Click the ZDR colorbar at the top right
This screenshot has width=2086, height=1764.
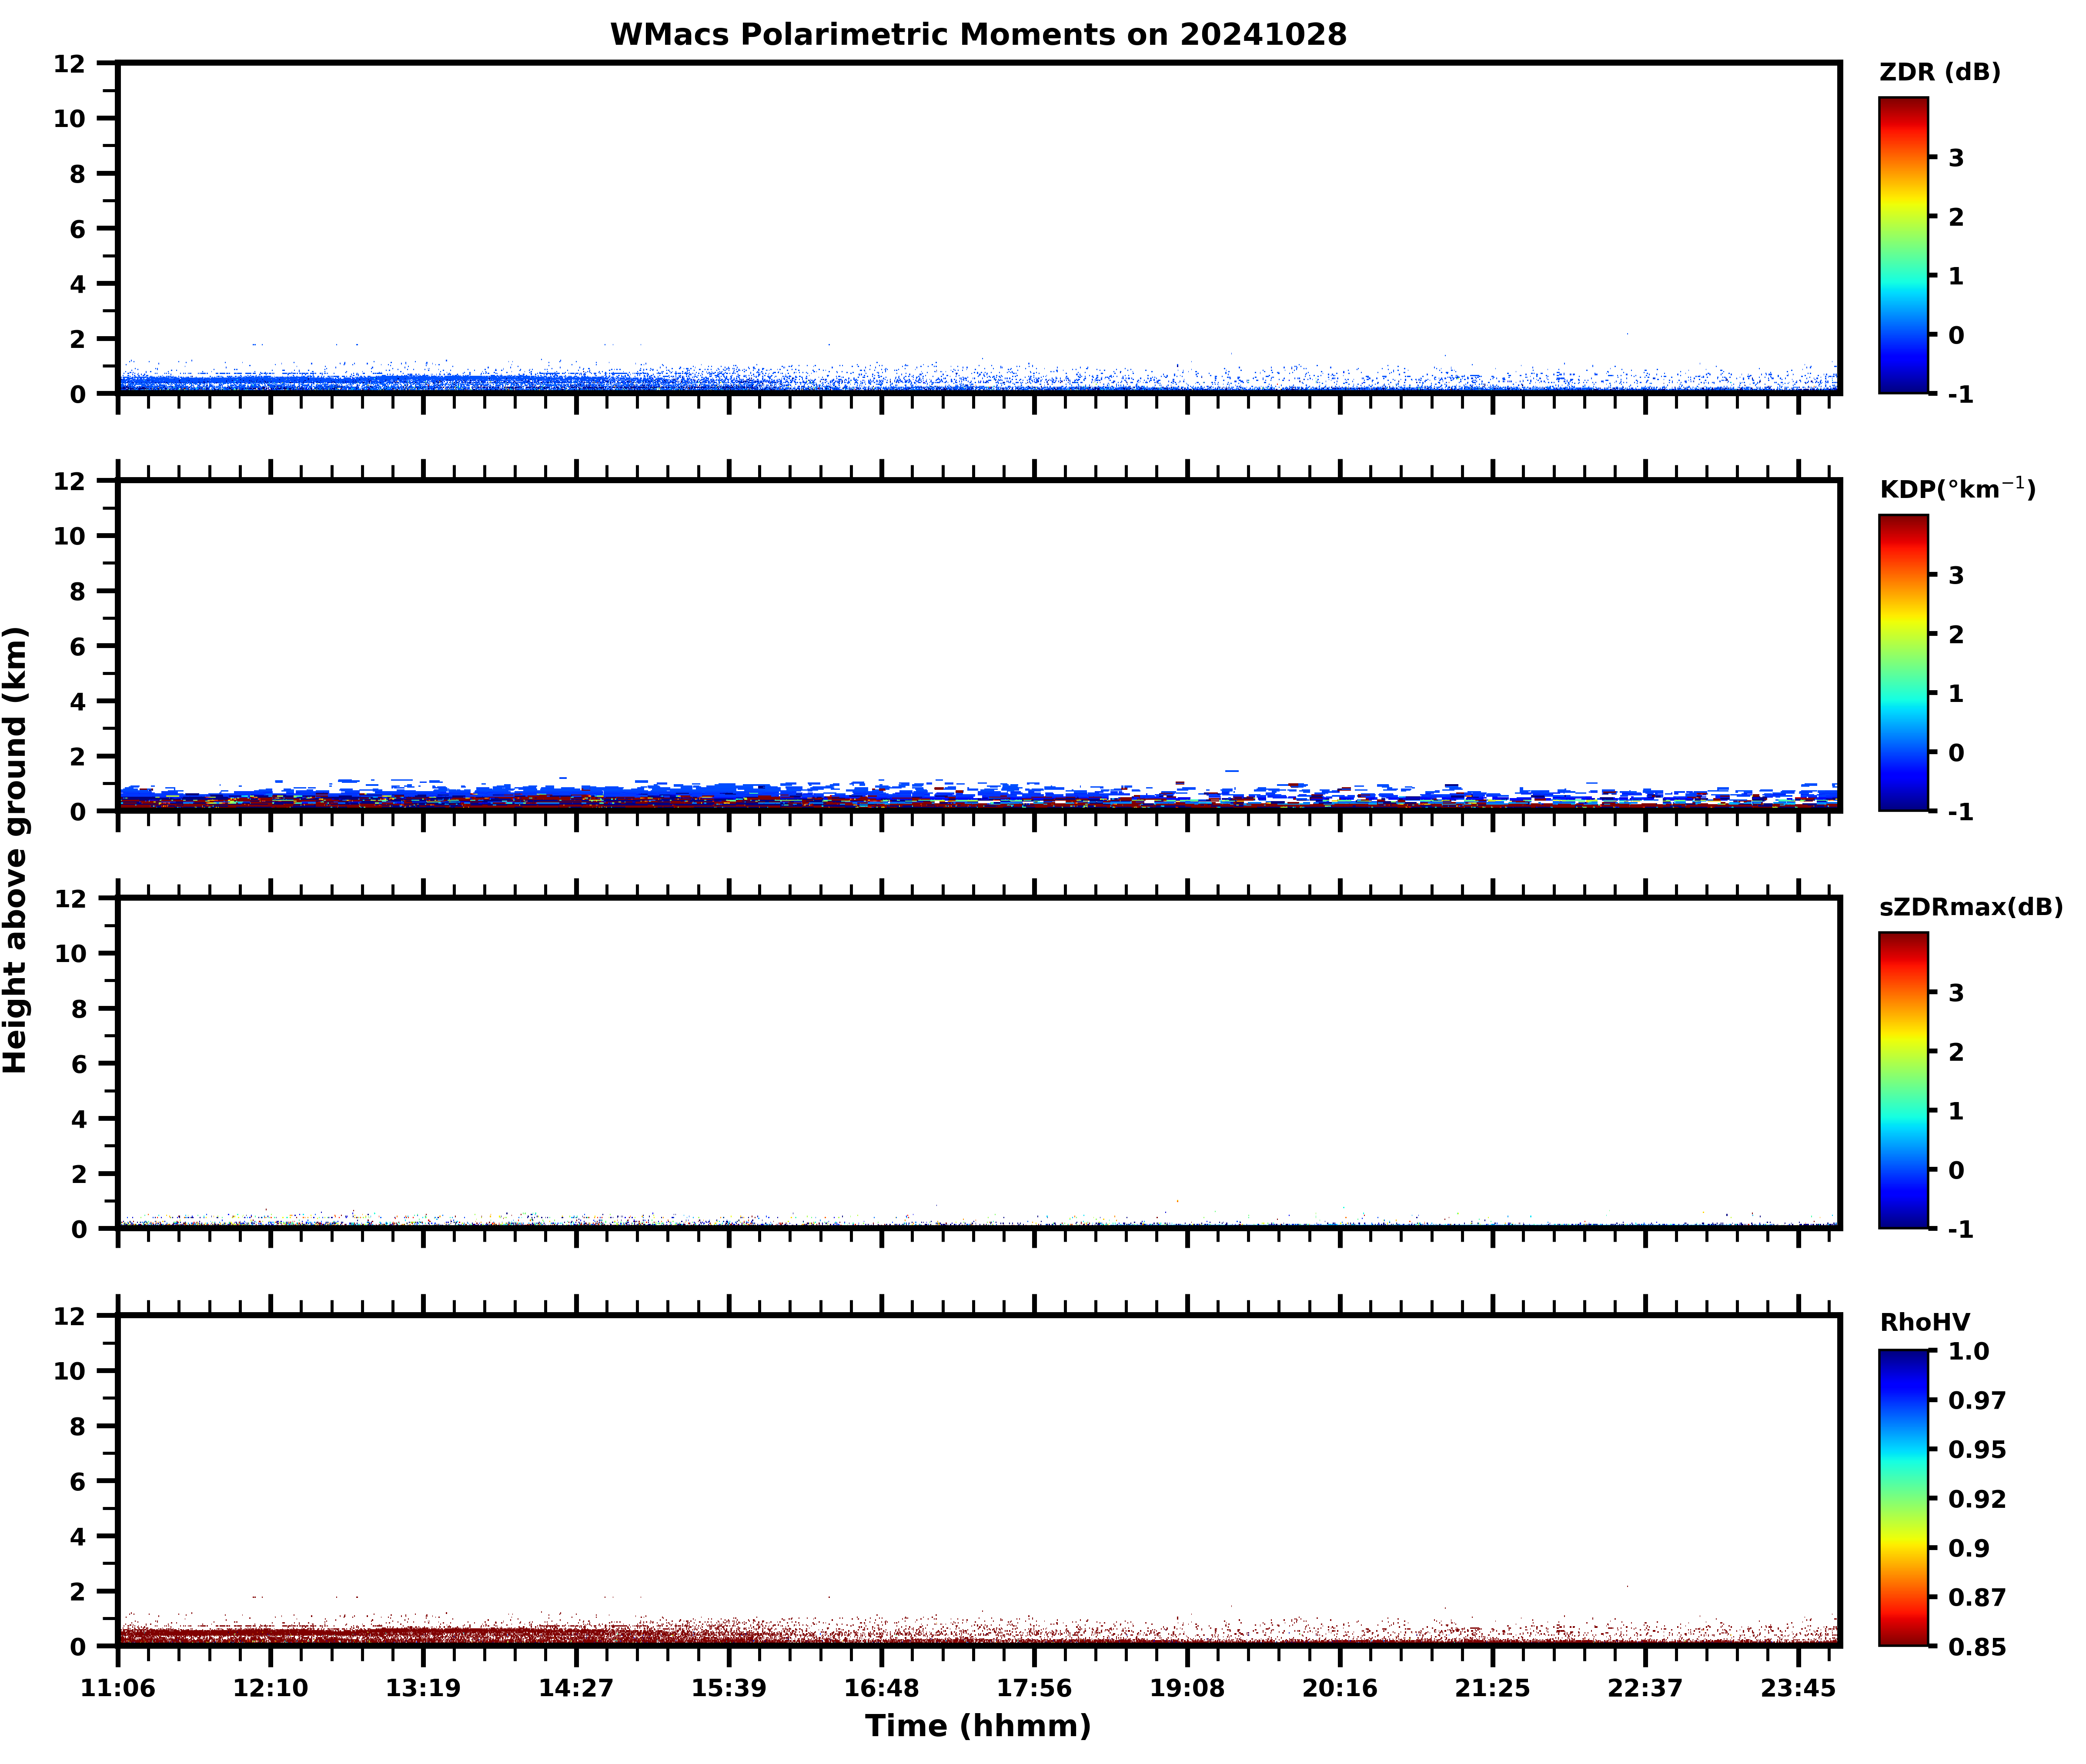pyautogui.click(x=1902, y=245)
